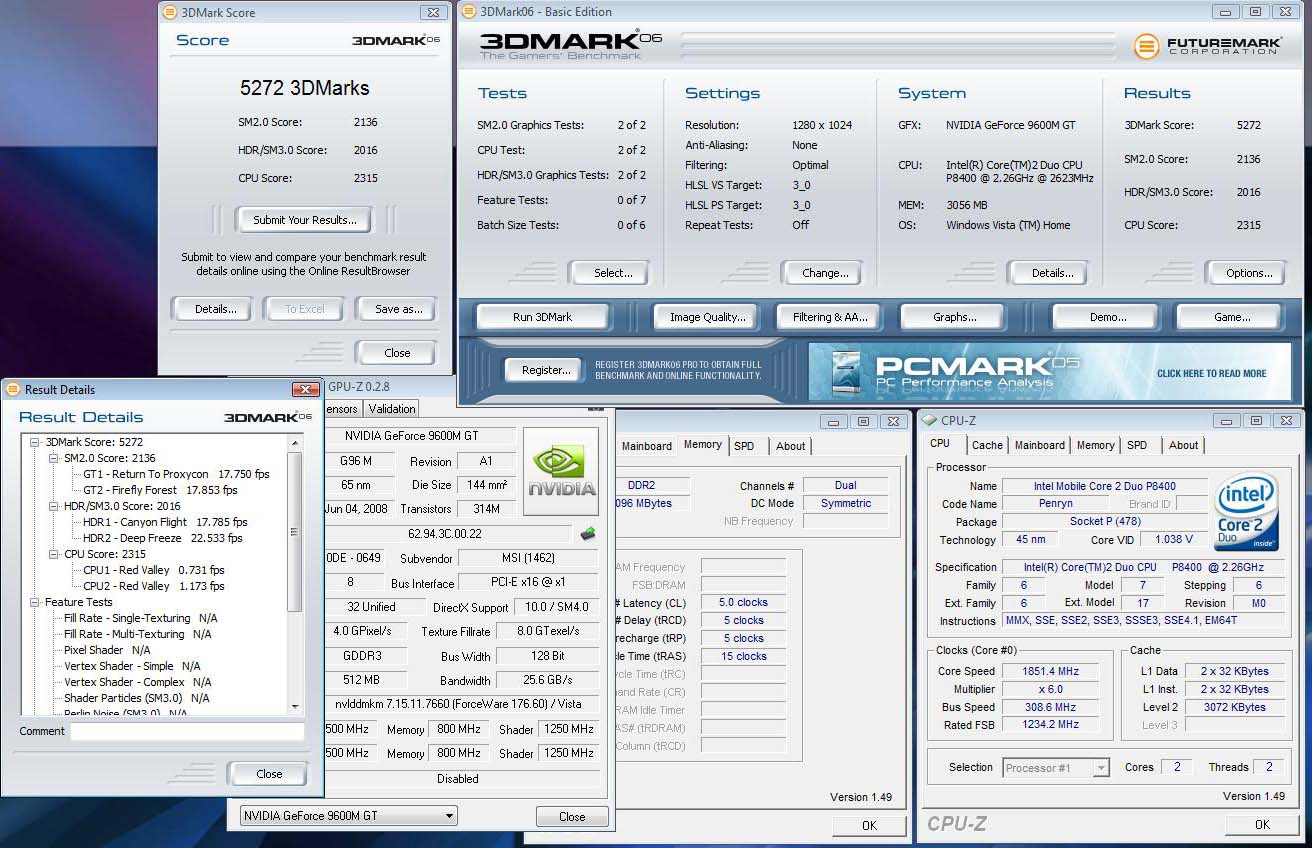Open Mainboard tab in right CPU-Z window
Viewport: 1312px width, 848px height.
[1040, 445]
